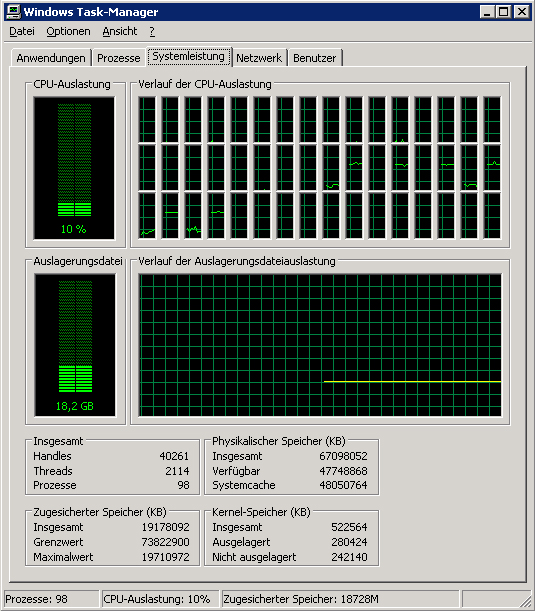This screenshot has width=535, height=611.
Task: Click status bar Zugesicherter Speicher: 18728M
Action: coord(340,599)
